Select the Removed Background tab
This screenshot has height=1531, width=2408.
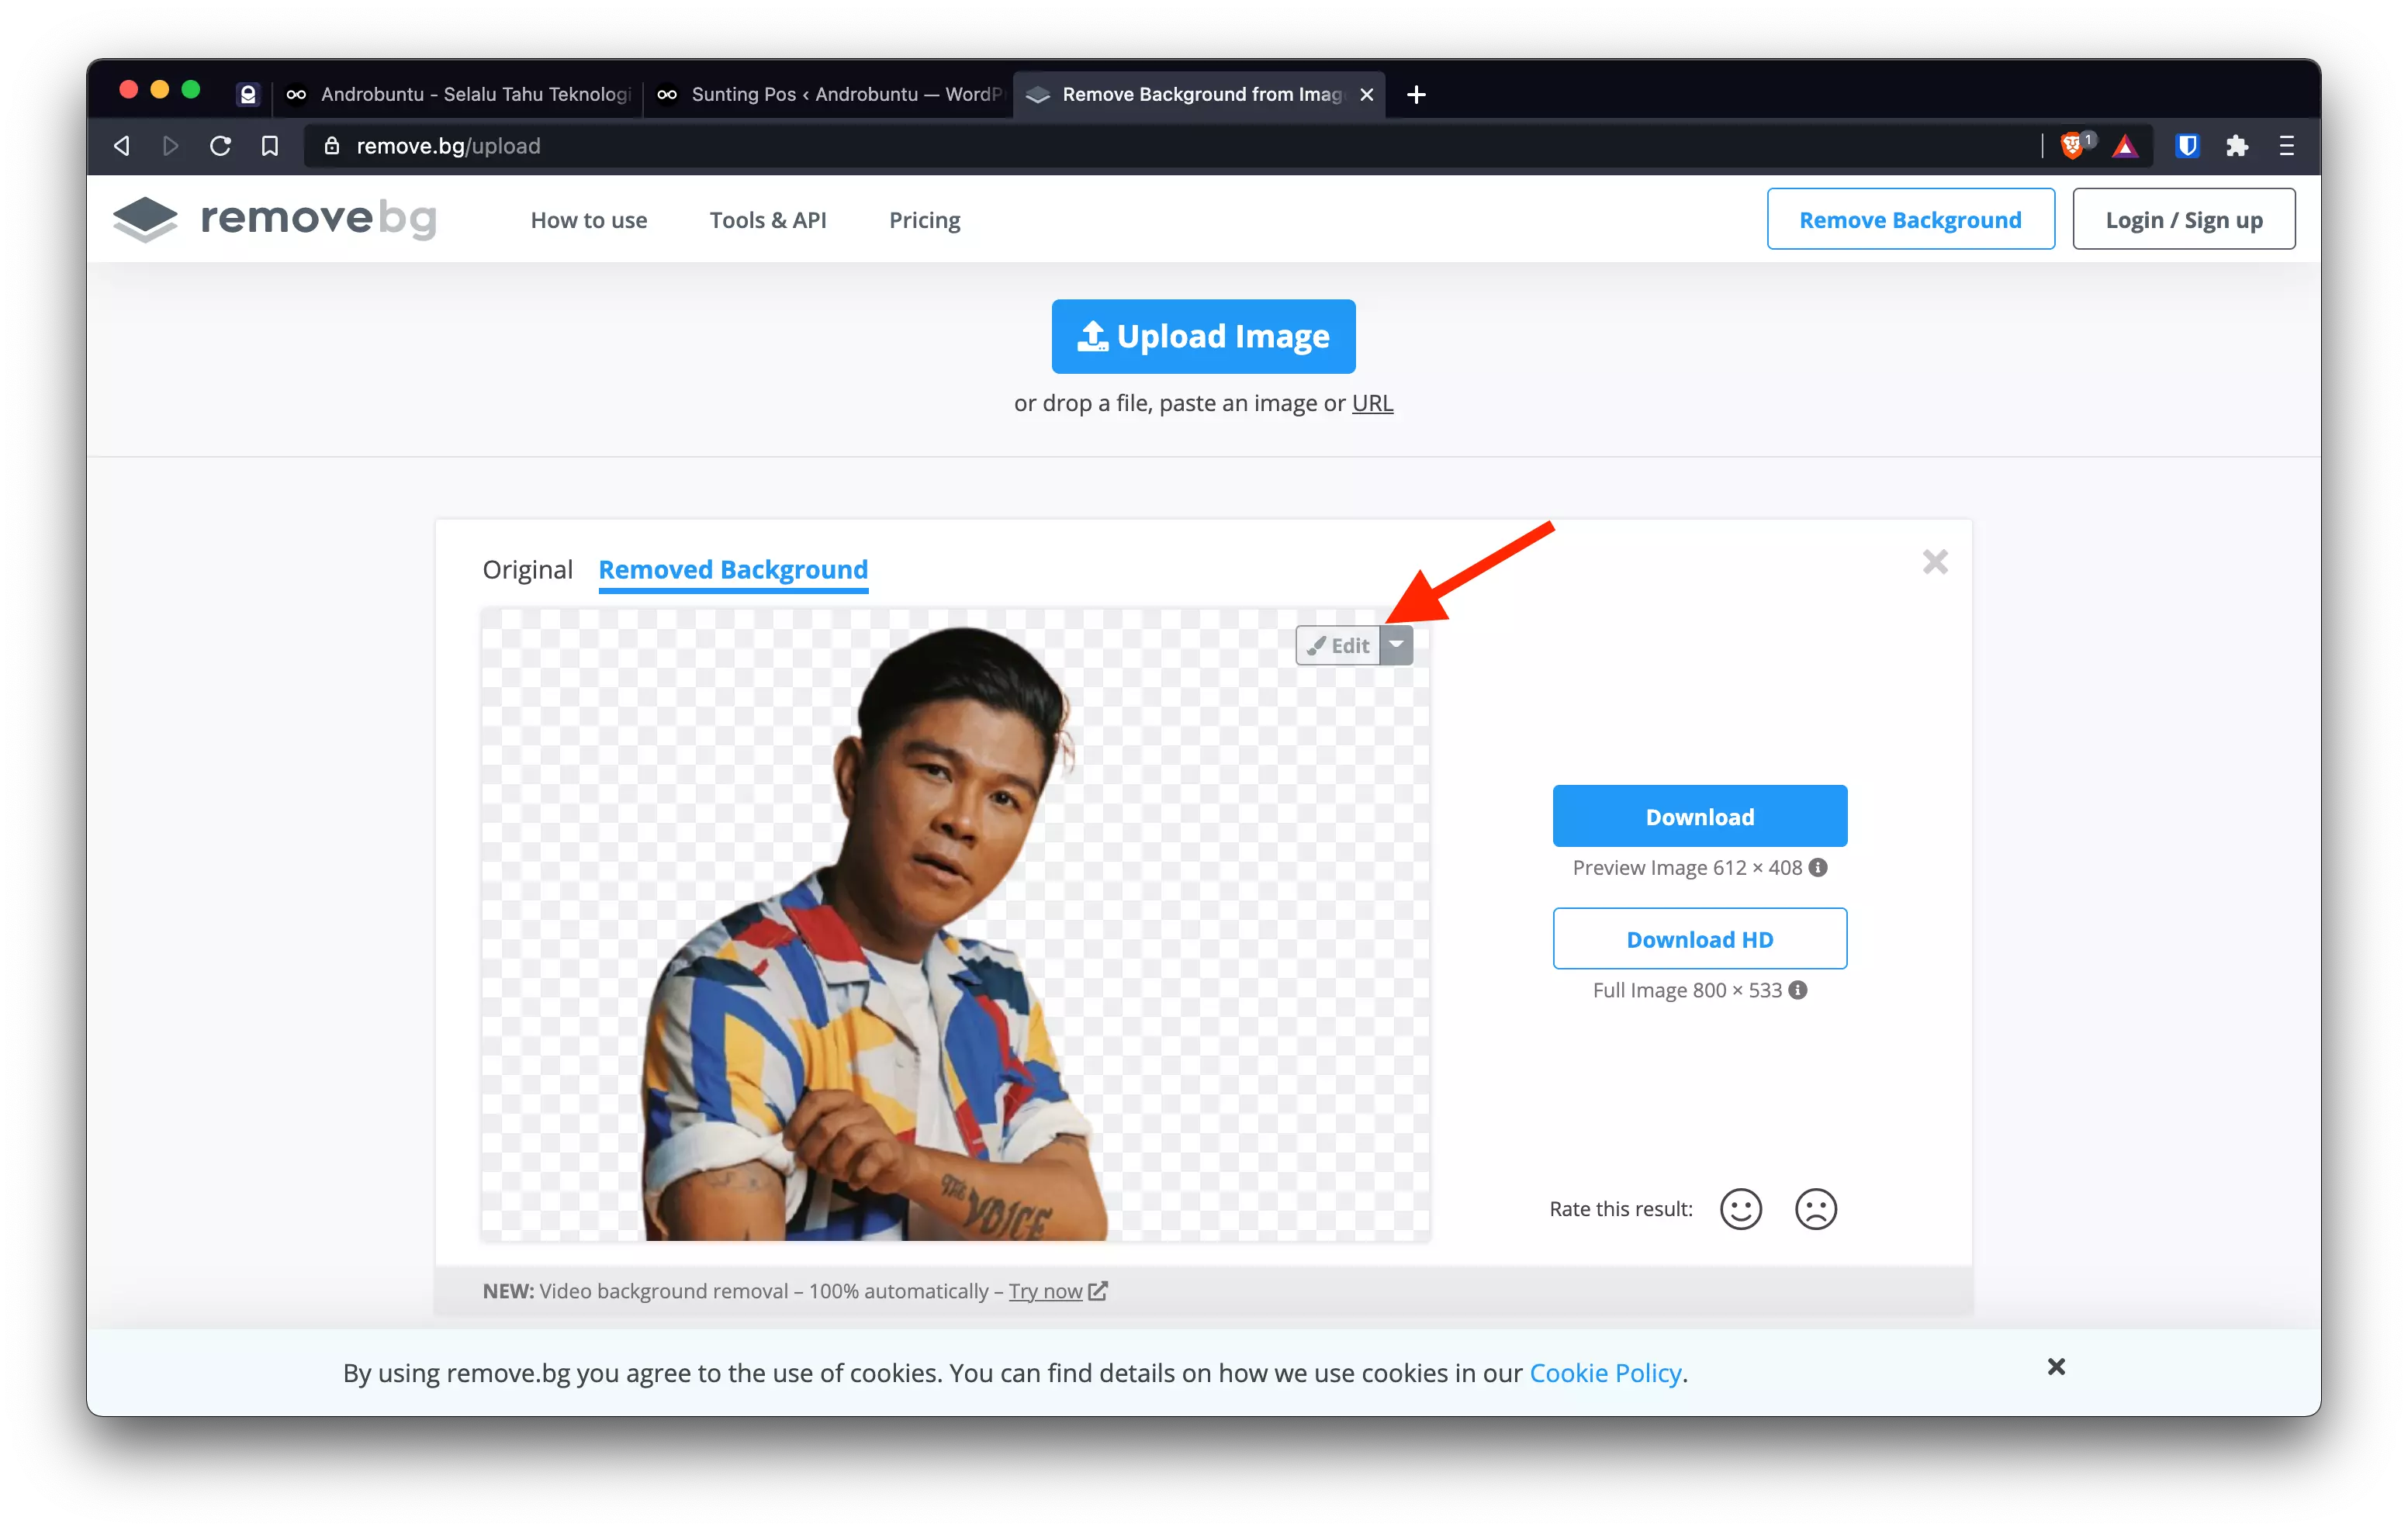[x=733, y=569]
